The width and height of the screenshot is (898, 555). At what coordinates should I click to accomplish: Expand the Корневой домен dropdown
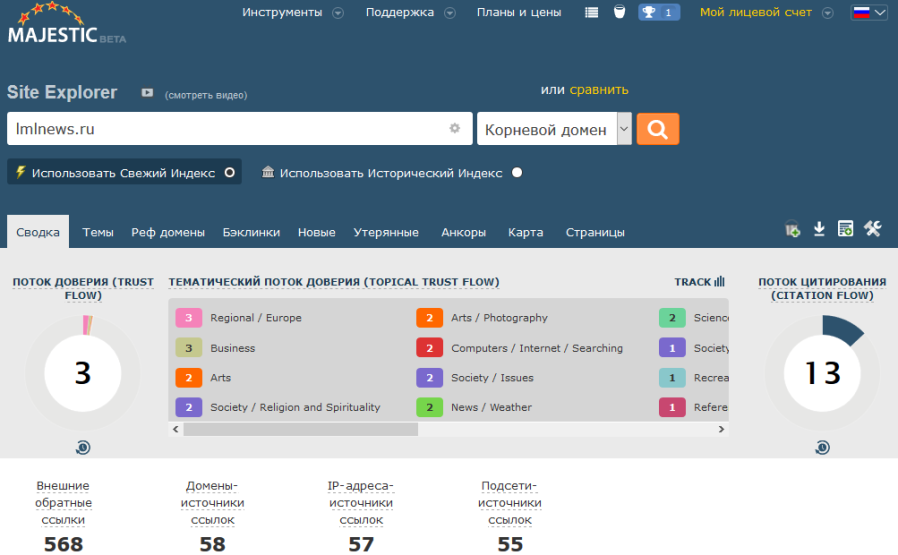(x=624, y=129)
